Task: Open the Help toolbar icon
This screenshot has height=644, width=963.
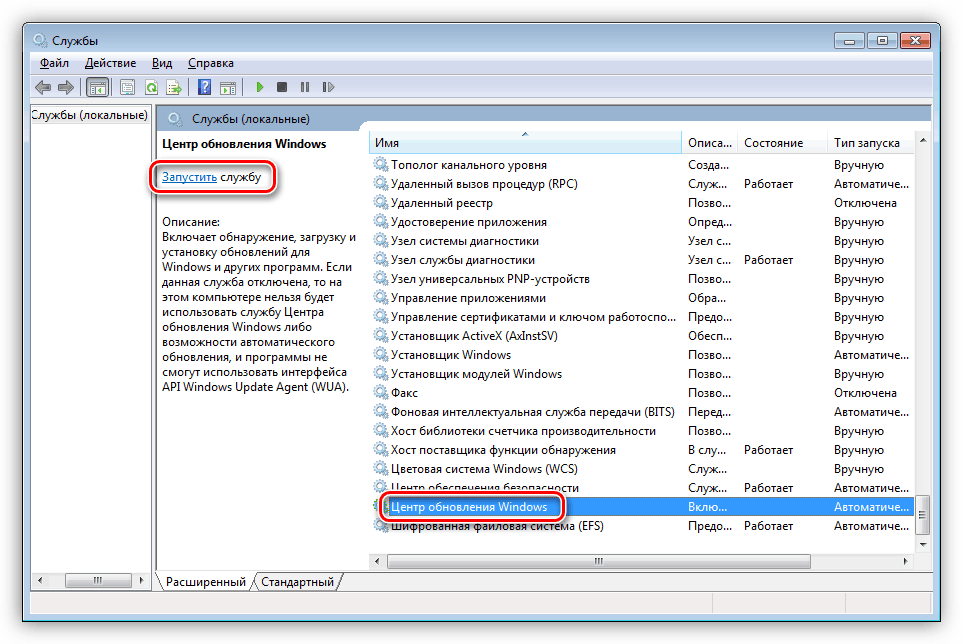Action: (x=205, y=87)
